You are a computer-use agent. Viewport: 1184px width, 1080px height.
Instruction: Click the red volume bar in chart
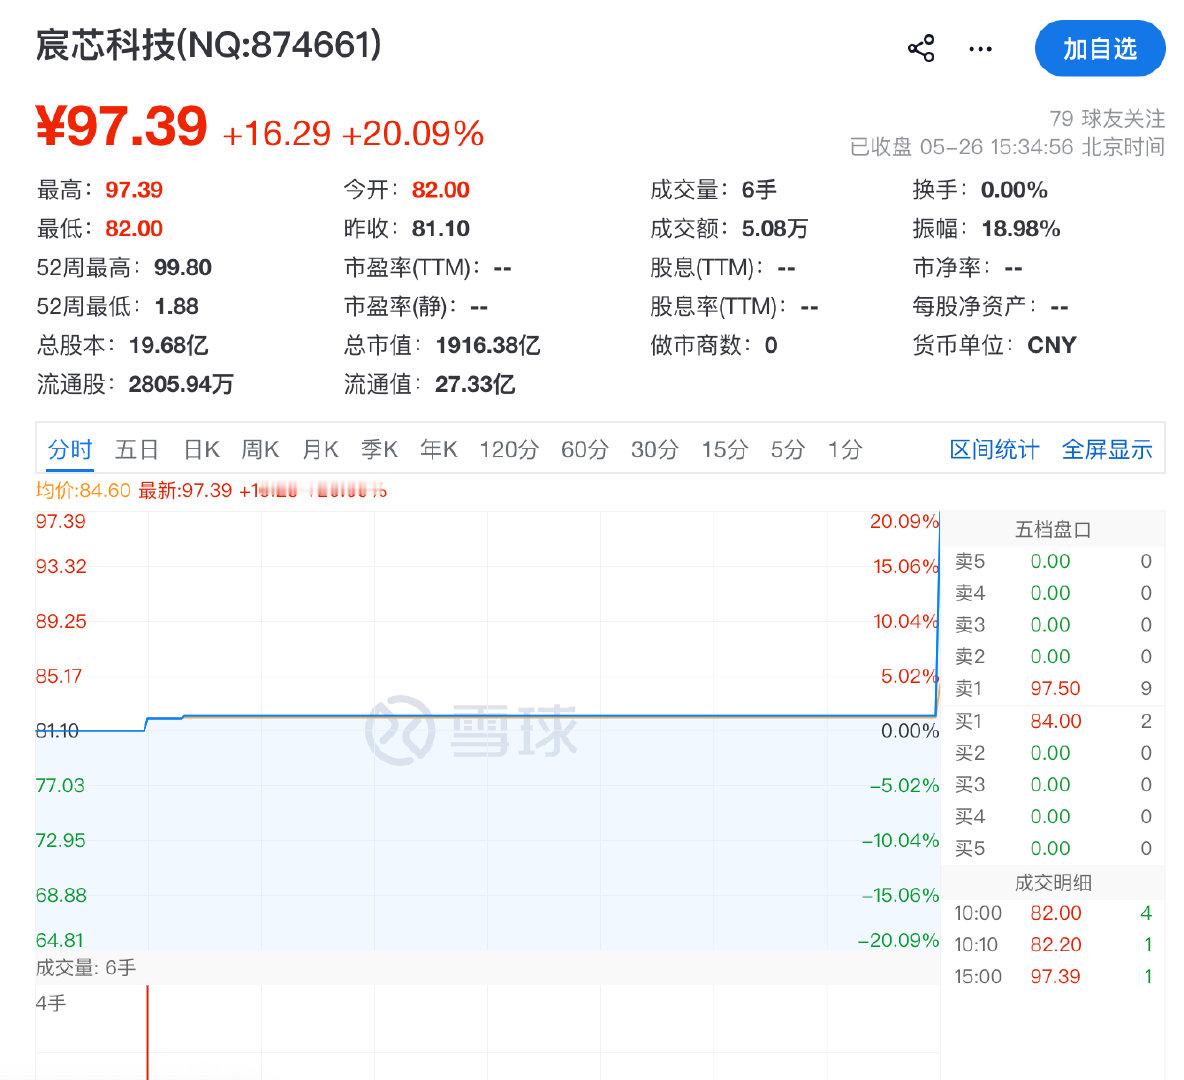pyautogui.click(x=147, y=1032)
